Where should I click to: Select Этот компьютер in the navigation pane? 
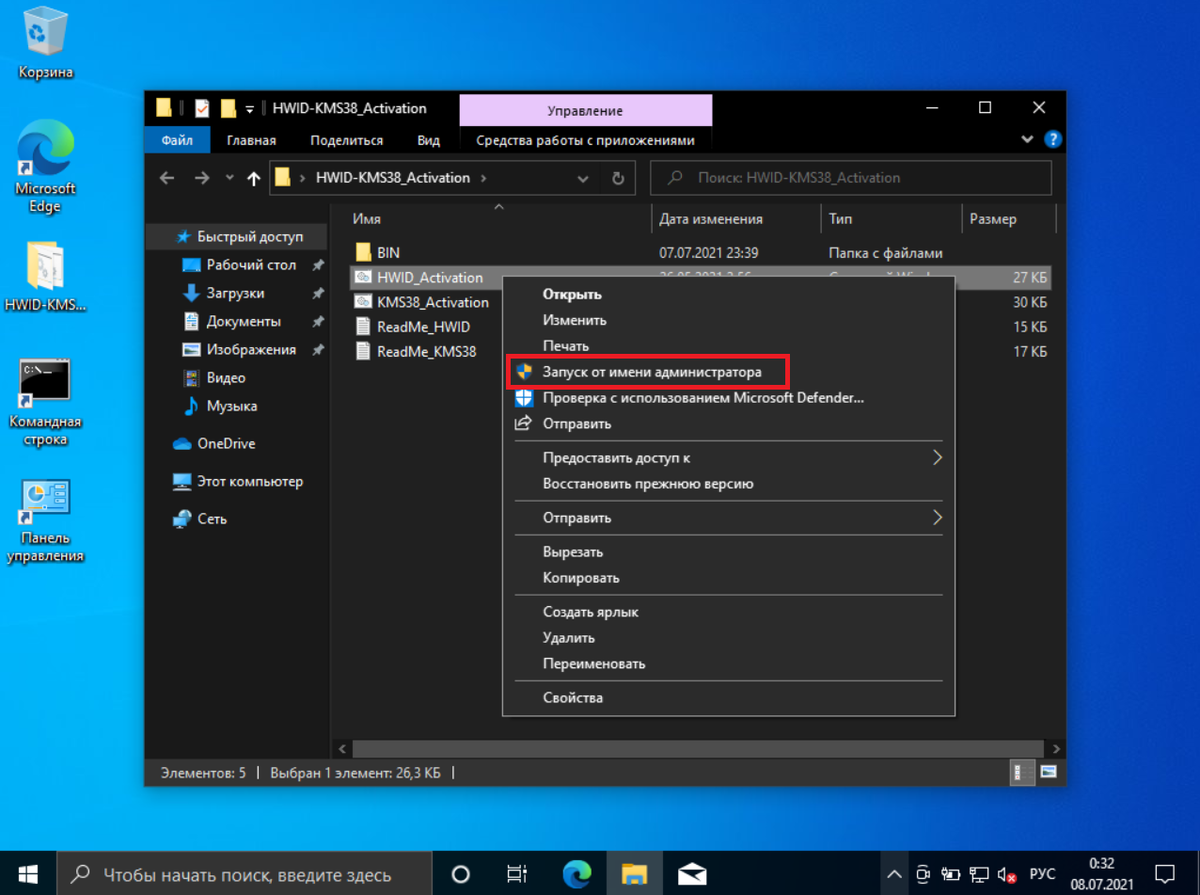[x=249, y=481]
